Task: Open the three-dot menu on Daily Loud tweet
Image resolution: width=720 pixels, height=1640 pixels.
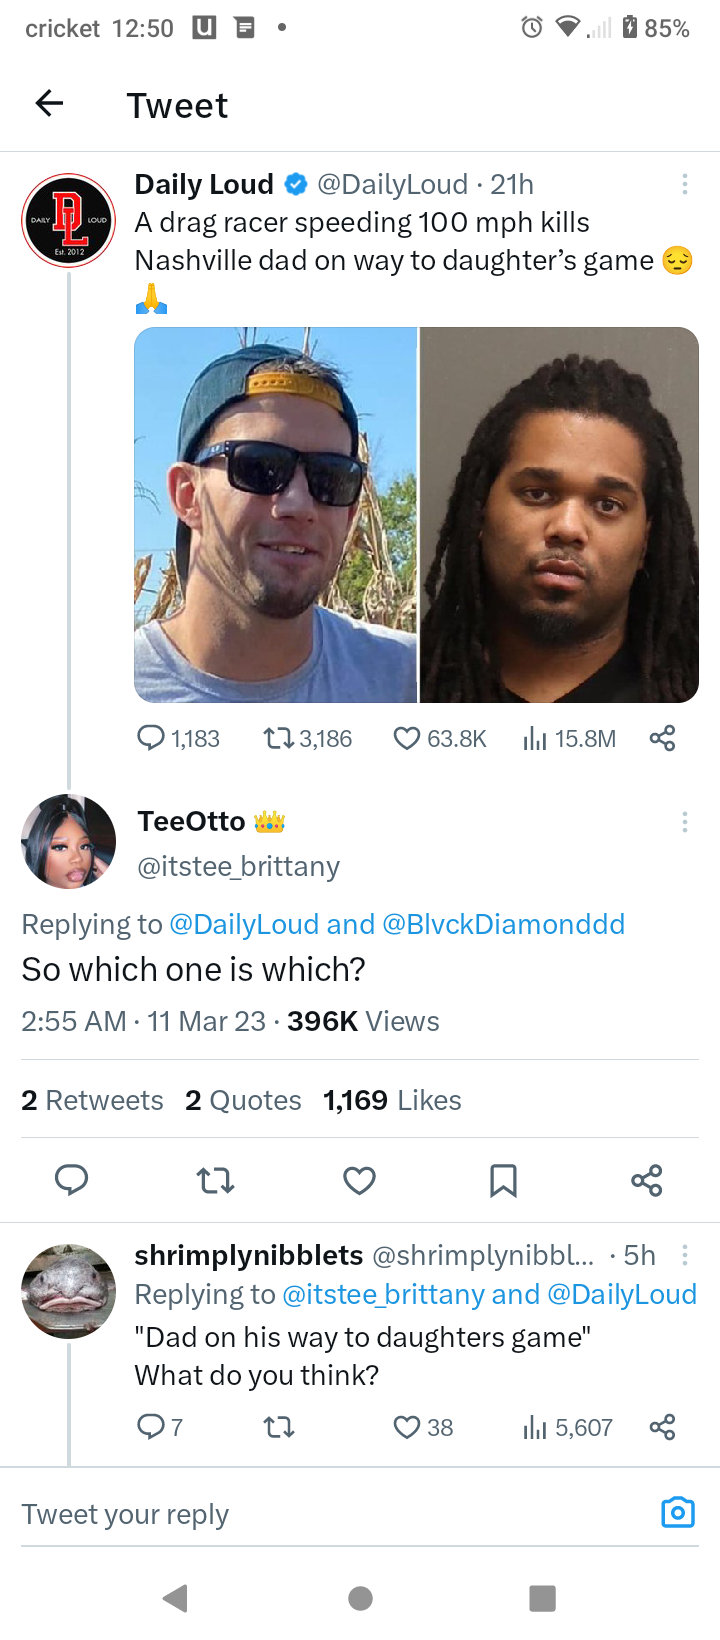Action: [x=684, y=184]
